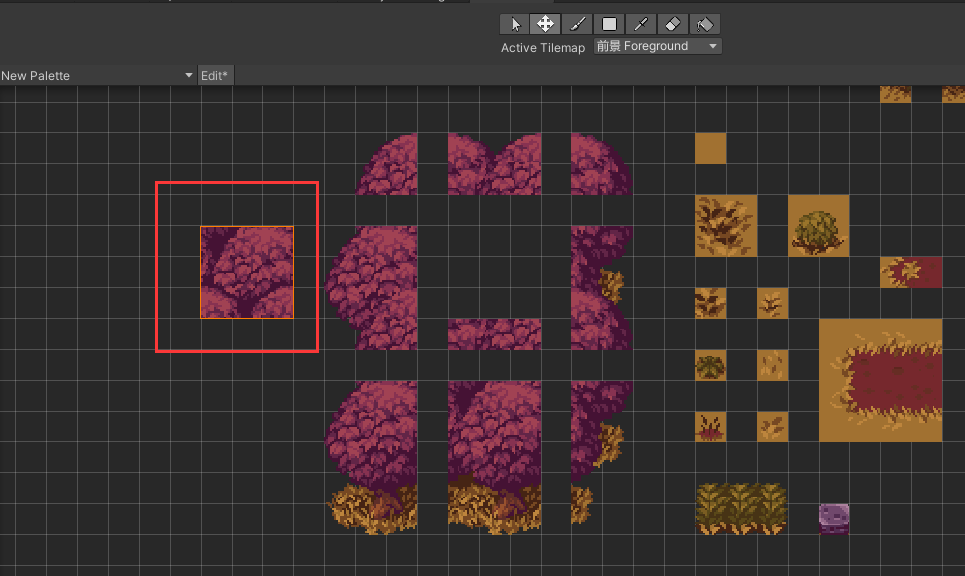This screenshot has height=576, width=965.
Task: Select the highlighted pink foliage tile
Action: 247,273
